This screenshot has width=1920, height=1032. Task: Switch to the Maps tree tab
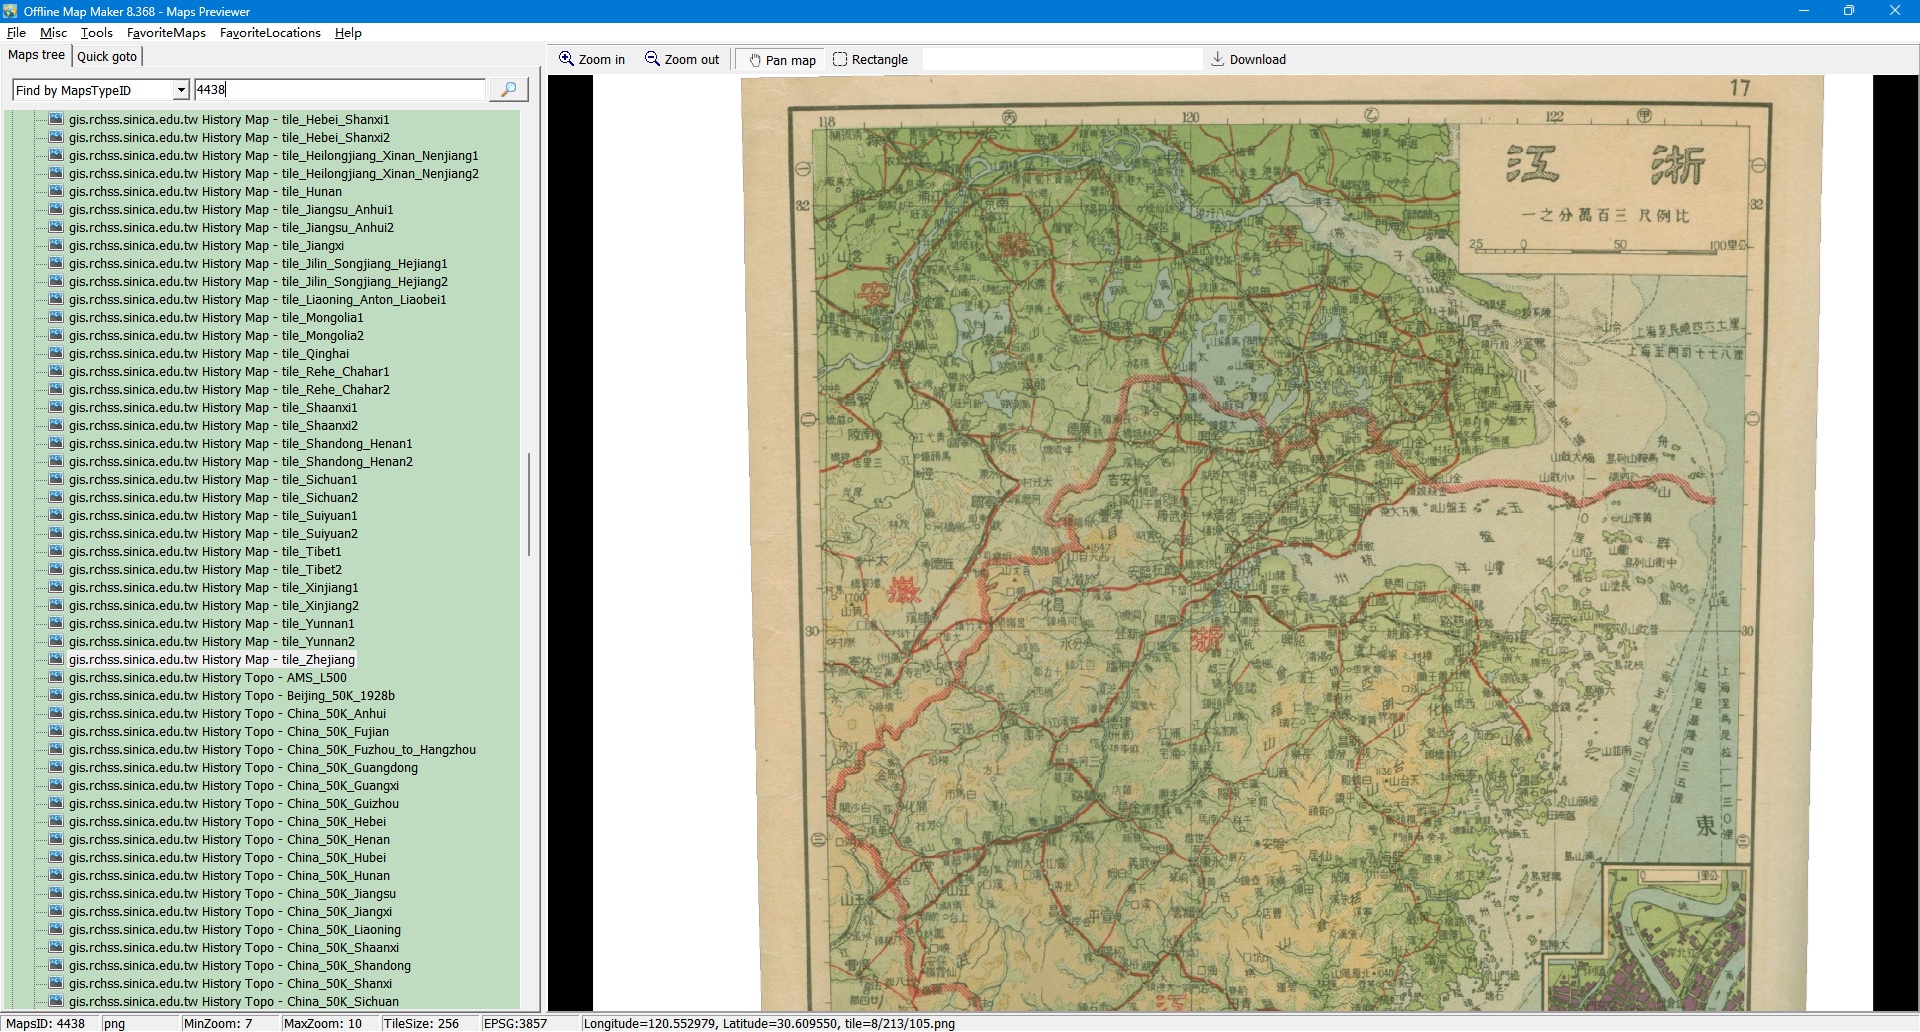click(36, 55)
